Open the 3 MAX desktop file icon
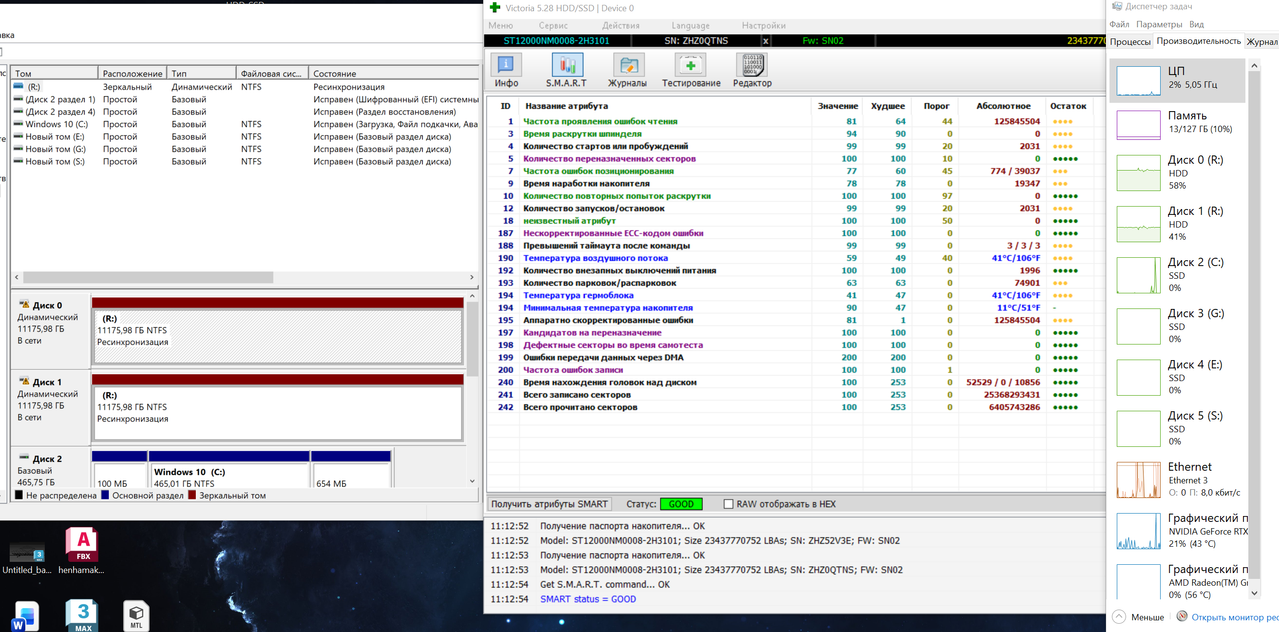Screen dimensions: 1279x632 pos(82,615)
